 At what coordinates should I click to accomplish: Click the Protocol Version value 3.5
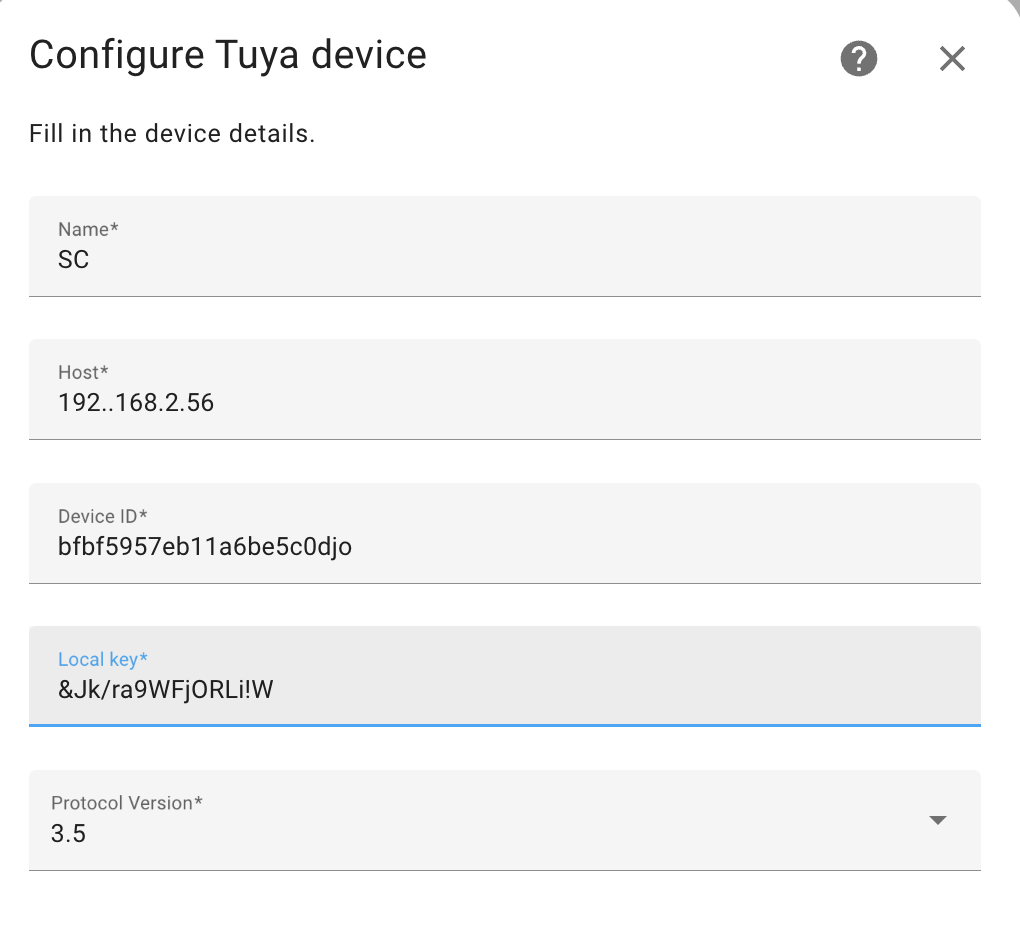(x=68, y=833)
